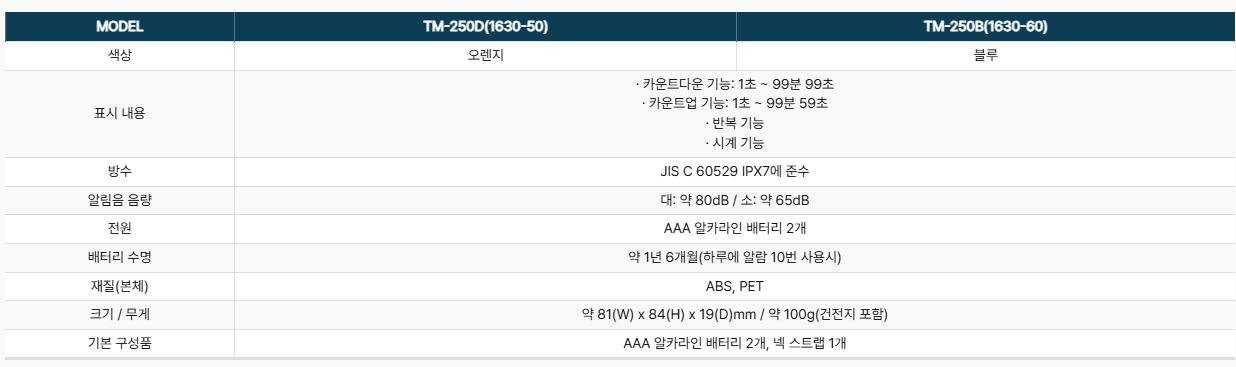Image resolution: width=1236 pixels, height=367 pixels.
Task: Click the 오렌지 color value cell
Action: pos(485,56)
